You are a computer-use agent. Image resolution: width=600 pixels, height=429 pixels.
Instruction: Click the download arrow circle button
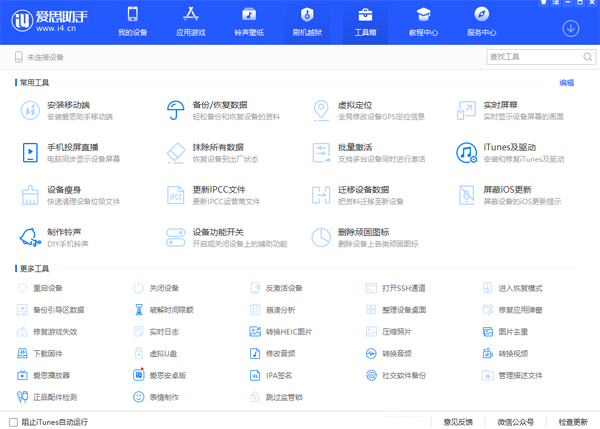tap(571, 29)
